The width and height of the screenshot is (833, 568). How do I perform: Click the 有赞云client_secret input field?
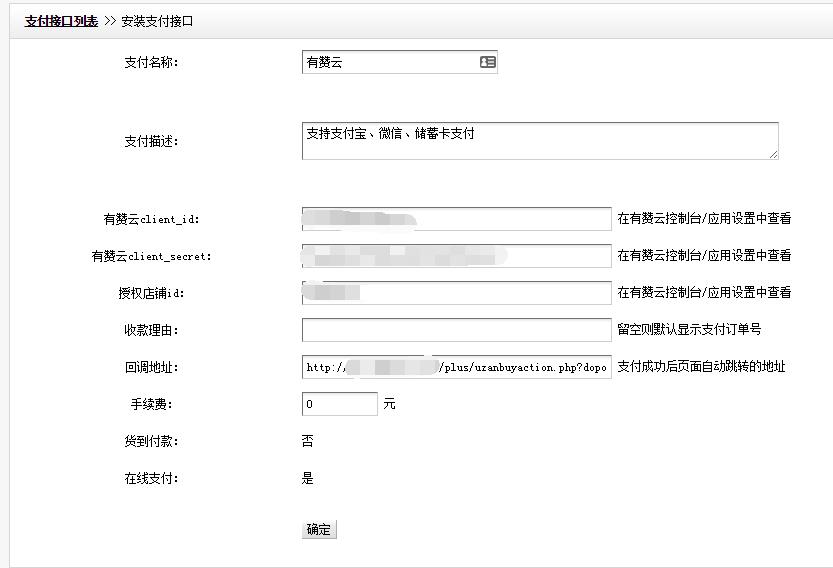(x=456, y=256)
